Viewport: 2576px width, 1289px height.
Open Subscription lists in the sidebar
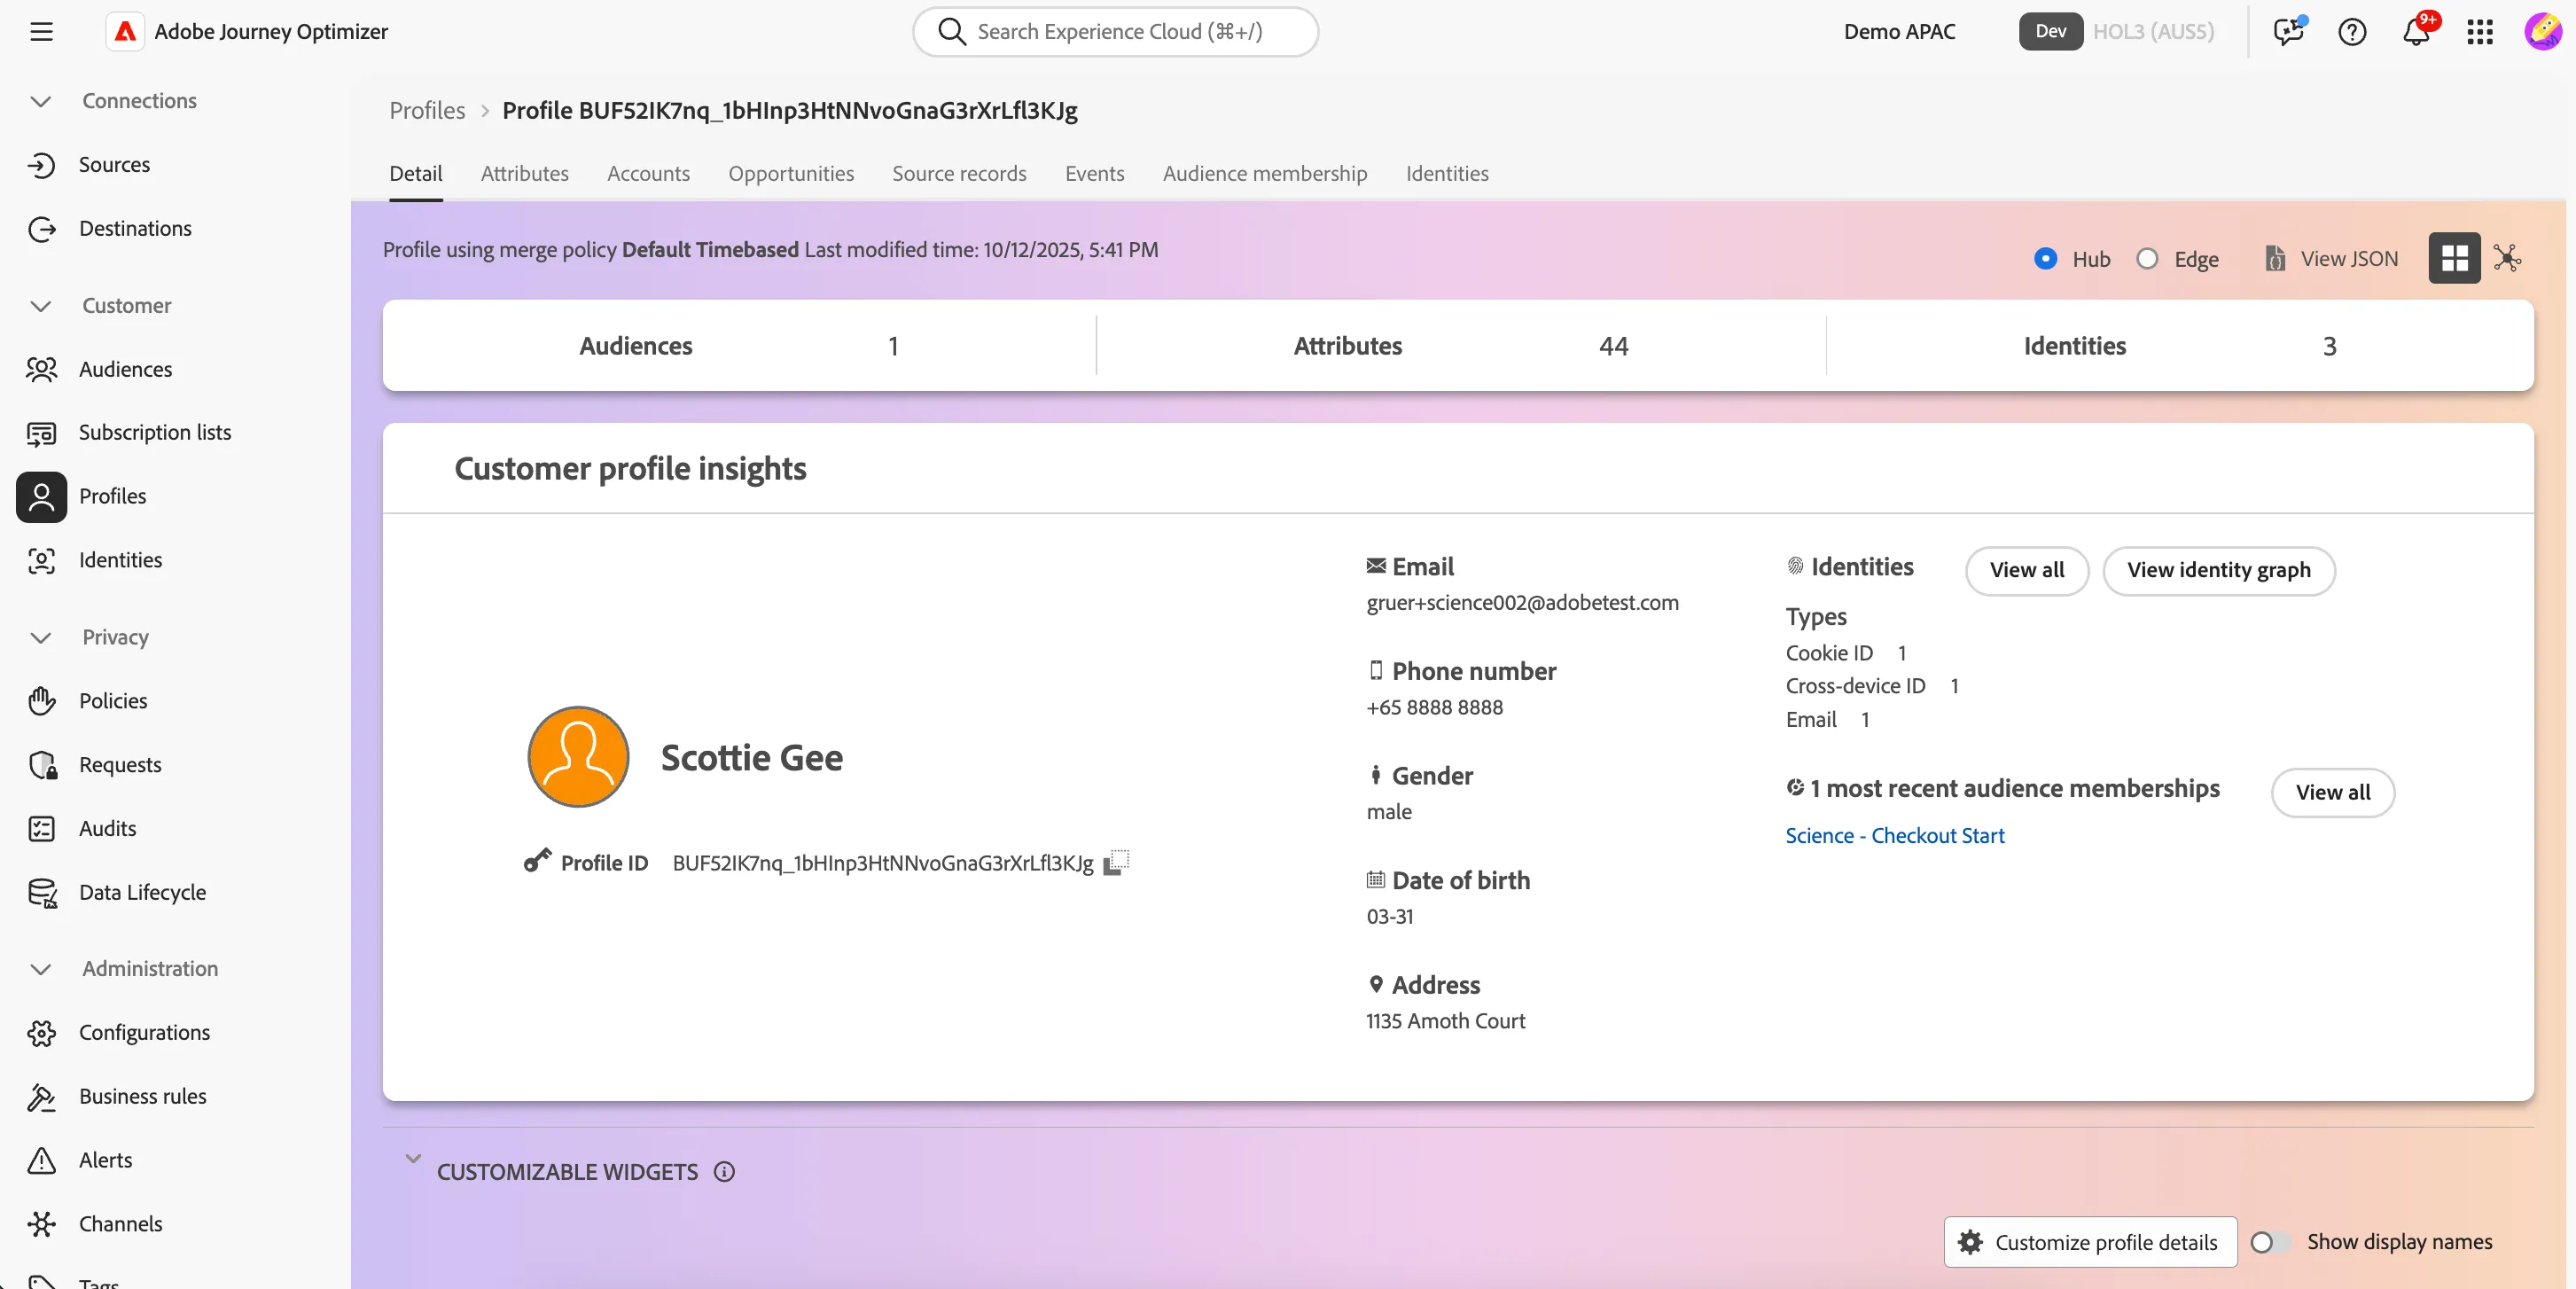coord(155,433)
